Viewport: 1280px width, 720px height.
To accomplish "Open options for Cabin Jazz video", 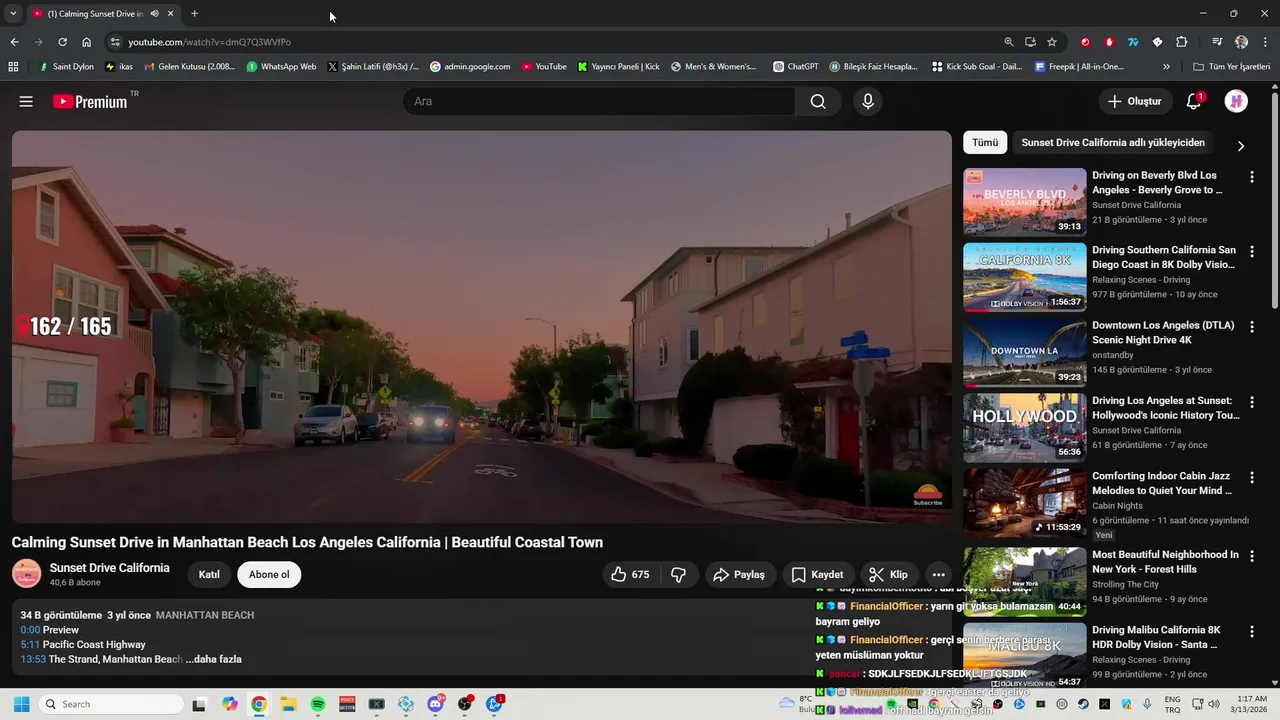I will (x=1251, y=478).
